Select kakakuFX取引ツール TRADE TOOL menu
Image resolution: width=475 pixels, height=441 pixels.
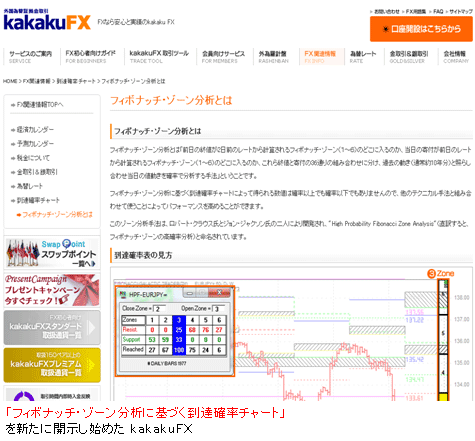click(159, 57)
